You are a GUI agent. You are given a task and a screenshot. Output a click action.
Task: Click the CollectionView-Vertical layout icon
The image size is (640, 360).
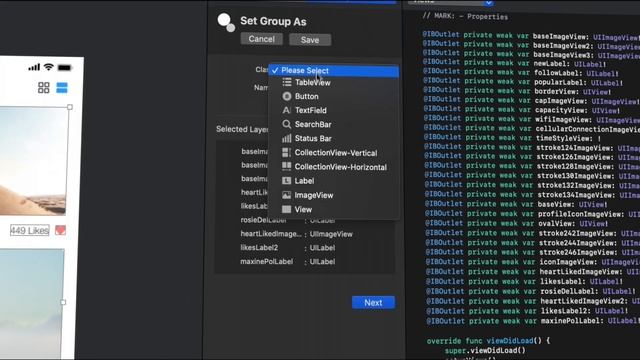(287, 153)
